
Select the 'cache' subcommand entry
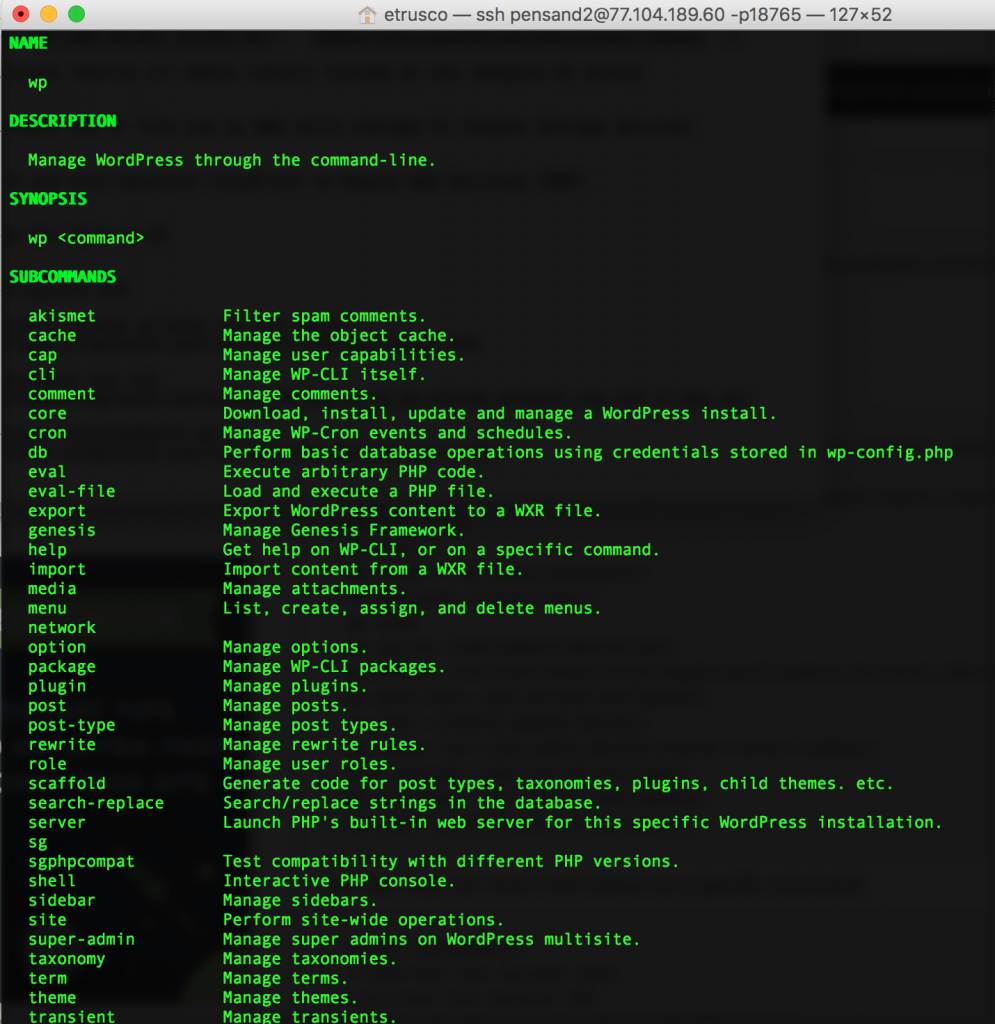click(51, 335)
